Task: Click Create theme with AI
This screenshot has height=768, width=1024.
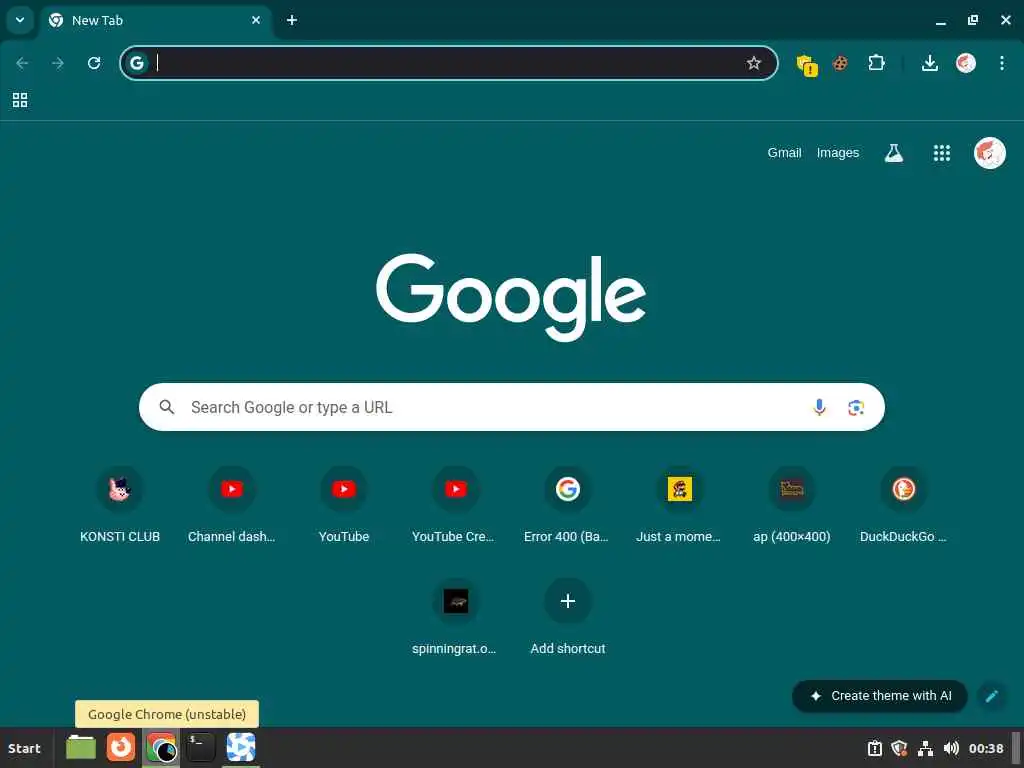Action: [880, 696]
